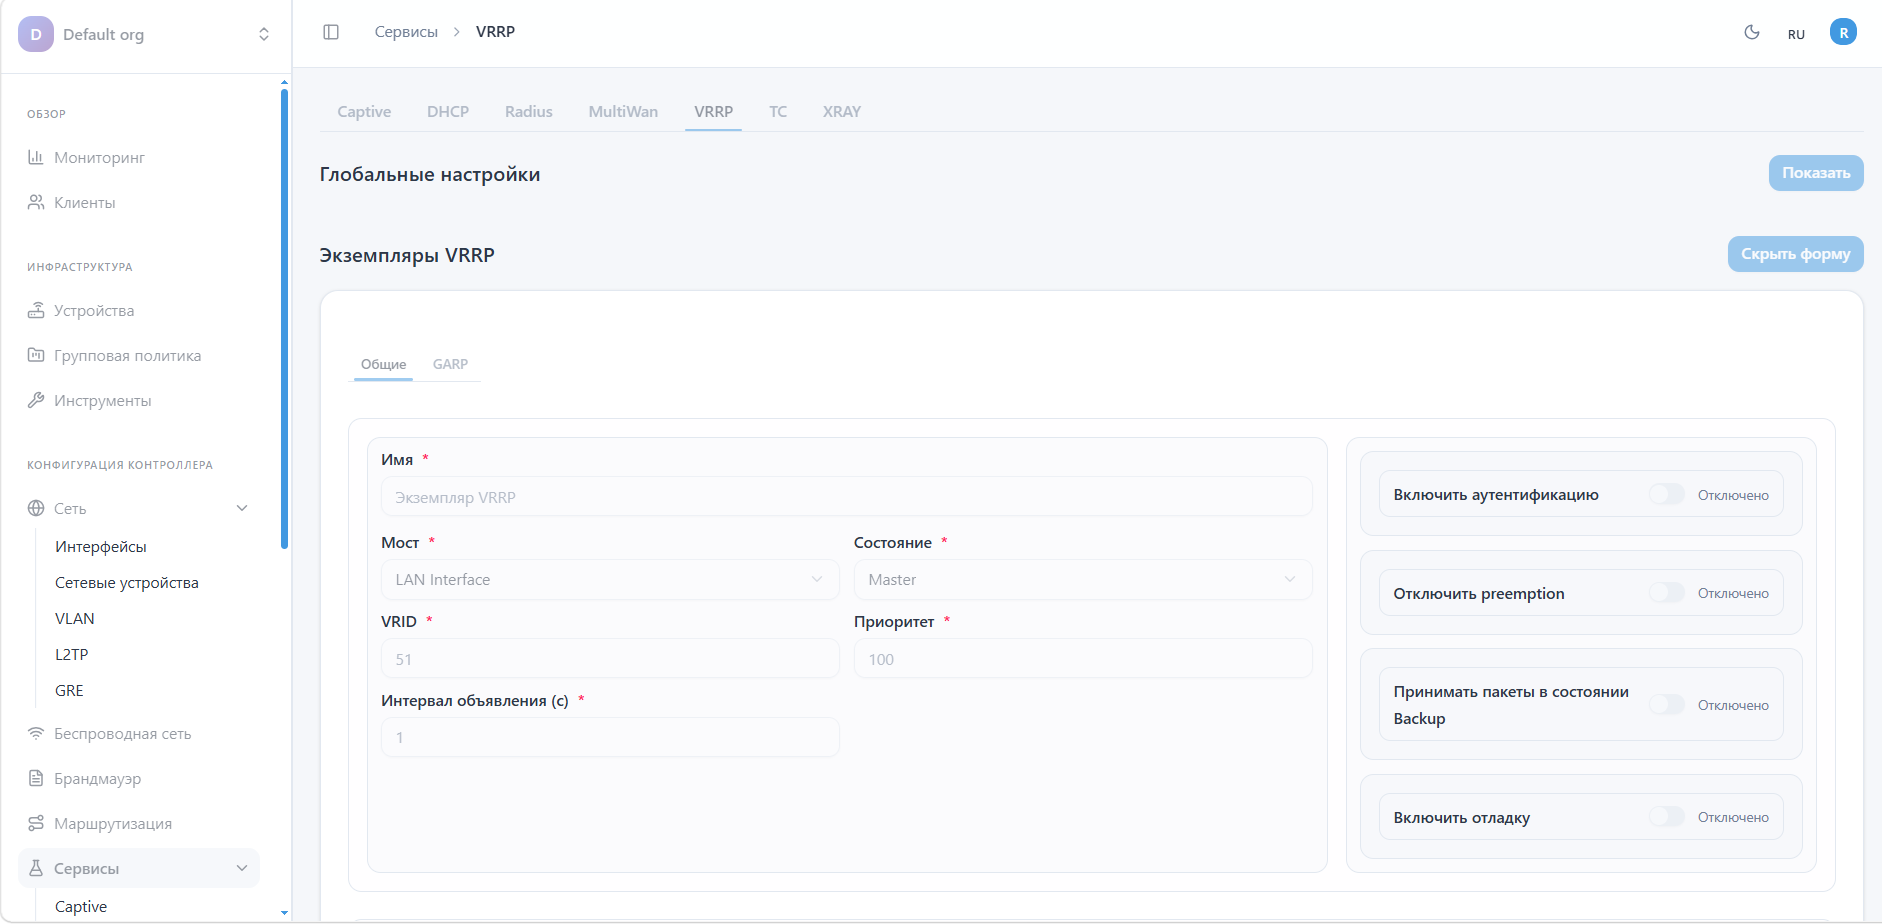Open the Состояние Master dropdown
The height and width of the screenshot is (924, 1882).
1082,580
